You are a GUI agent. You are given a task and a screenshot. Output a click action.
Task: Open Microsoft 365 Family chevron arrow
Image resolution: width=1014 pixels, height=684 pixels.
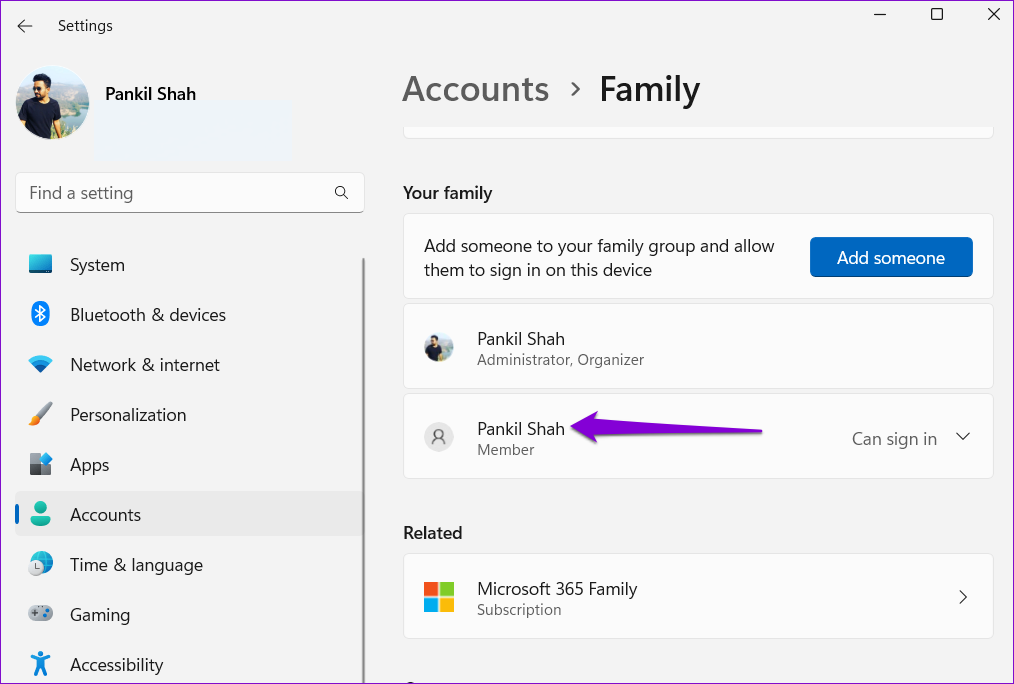click(963, 597)
